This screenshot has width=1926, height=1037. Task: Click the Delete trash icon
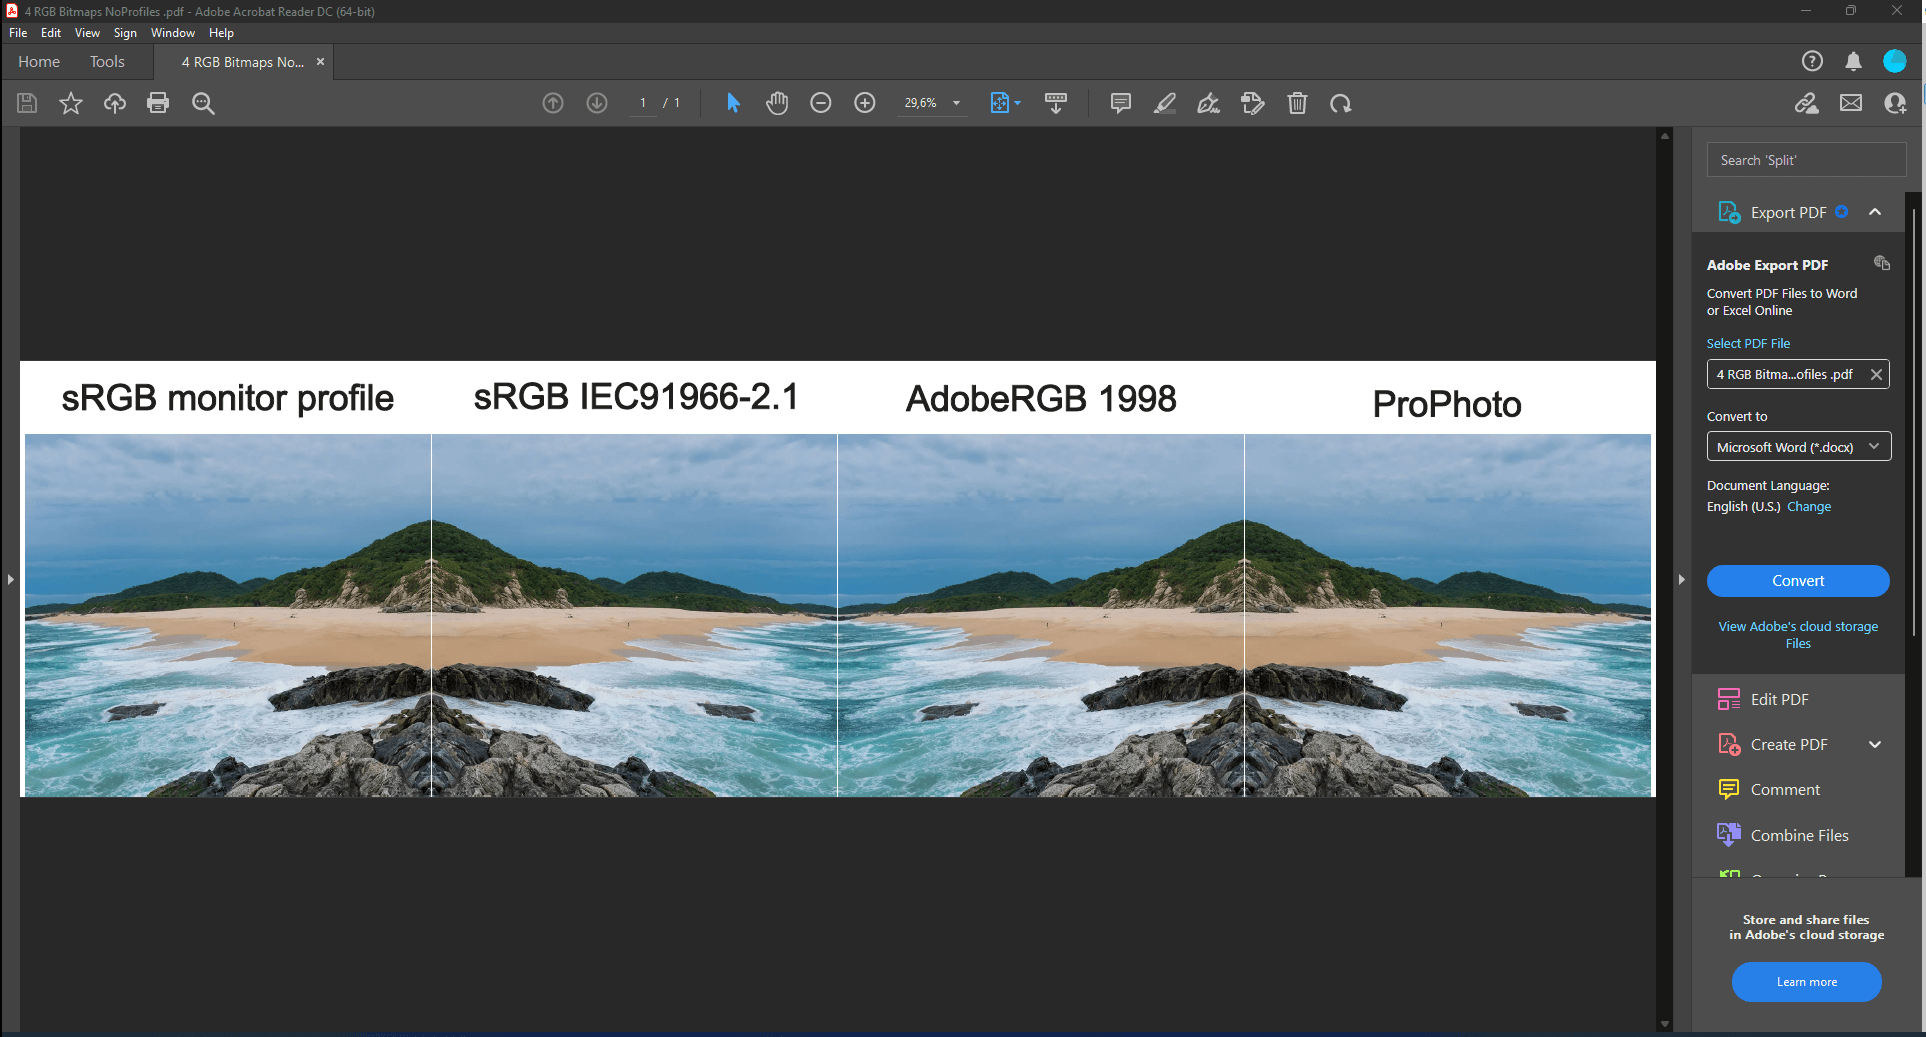click(x=1297, y=103)
